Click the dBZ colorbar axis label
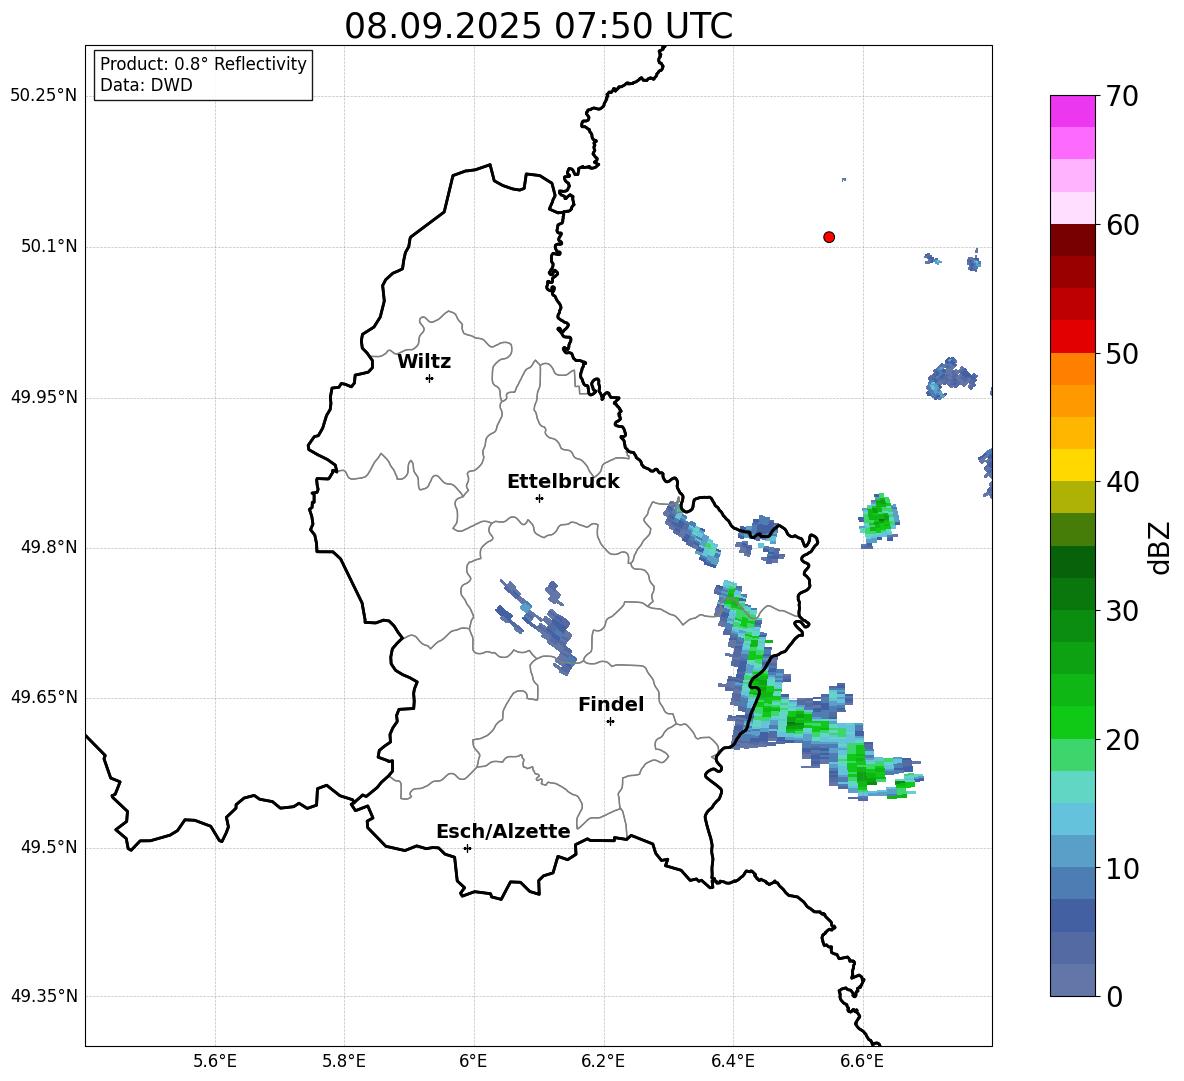Screen dimensions: 1184x1081 point(1160,548)
